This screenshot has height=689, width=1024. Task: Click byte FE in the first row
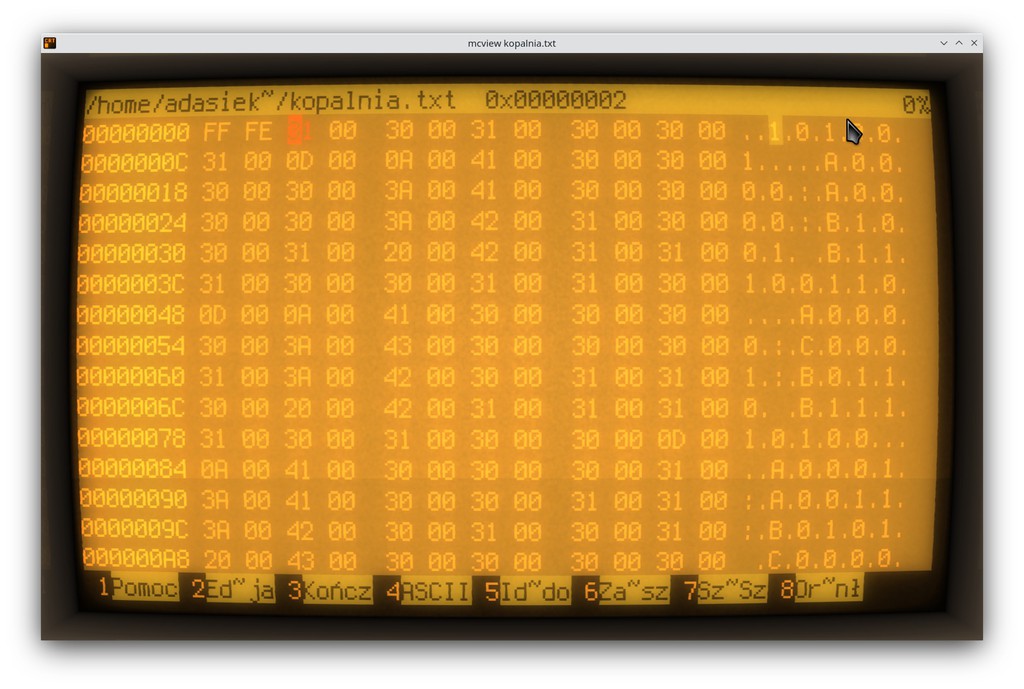tap(258, 131)
